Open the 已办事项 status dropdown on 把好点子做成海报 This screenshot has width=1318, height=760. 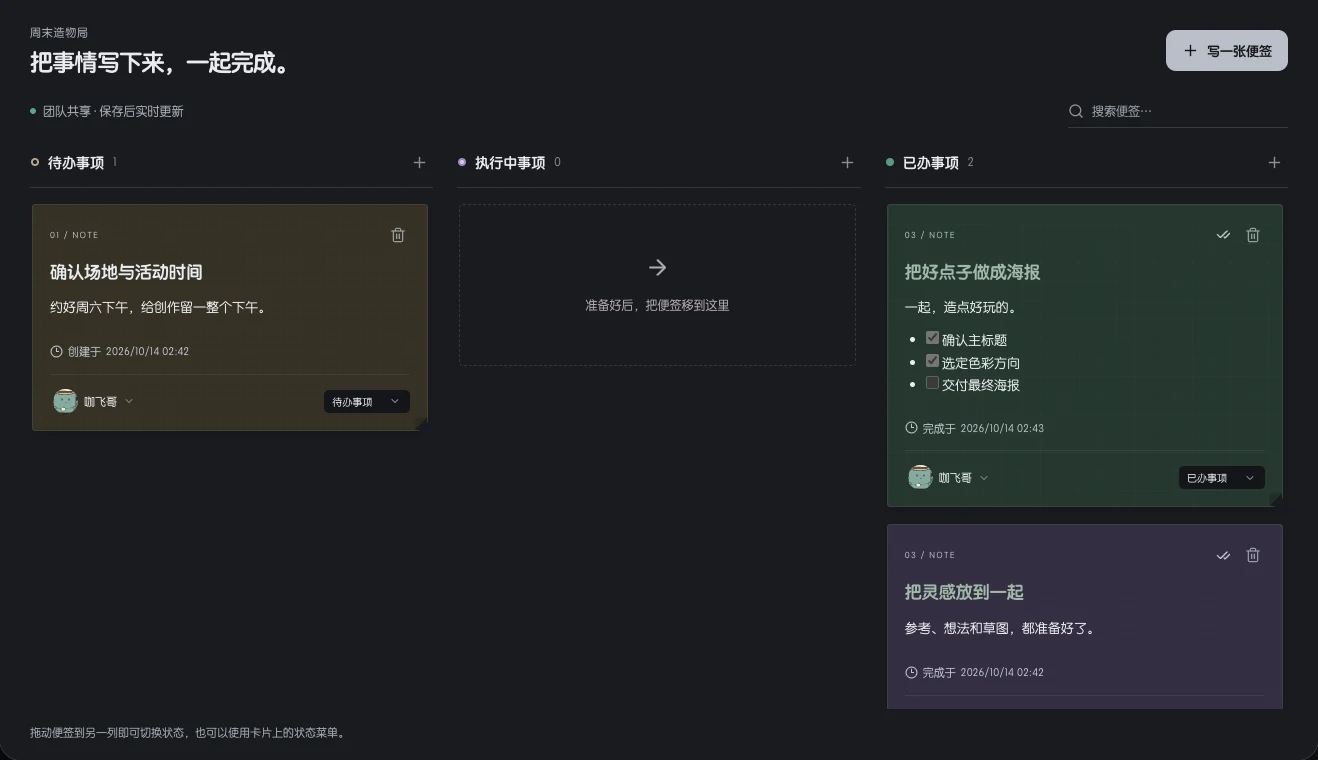1221,478
